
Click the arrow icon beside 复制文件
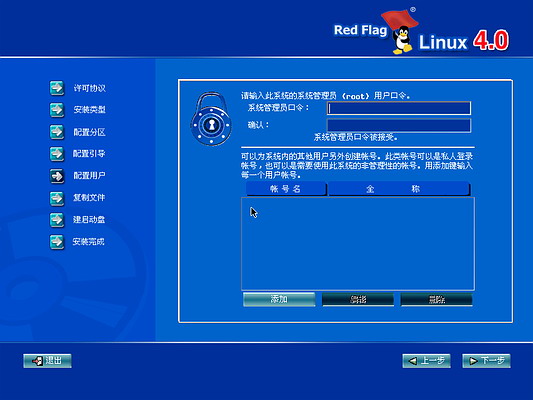point(57,198)
